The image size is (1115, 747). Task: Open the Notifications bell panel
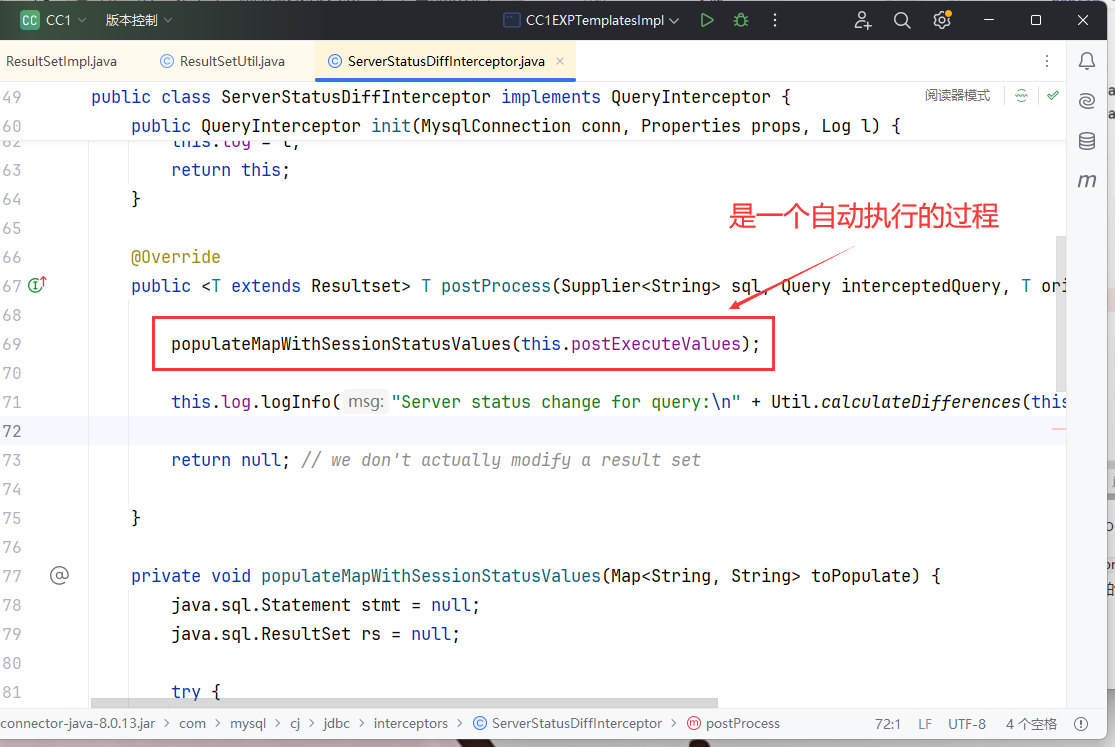tap(1087, 61)
